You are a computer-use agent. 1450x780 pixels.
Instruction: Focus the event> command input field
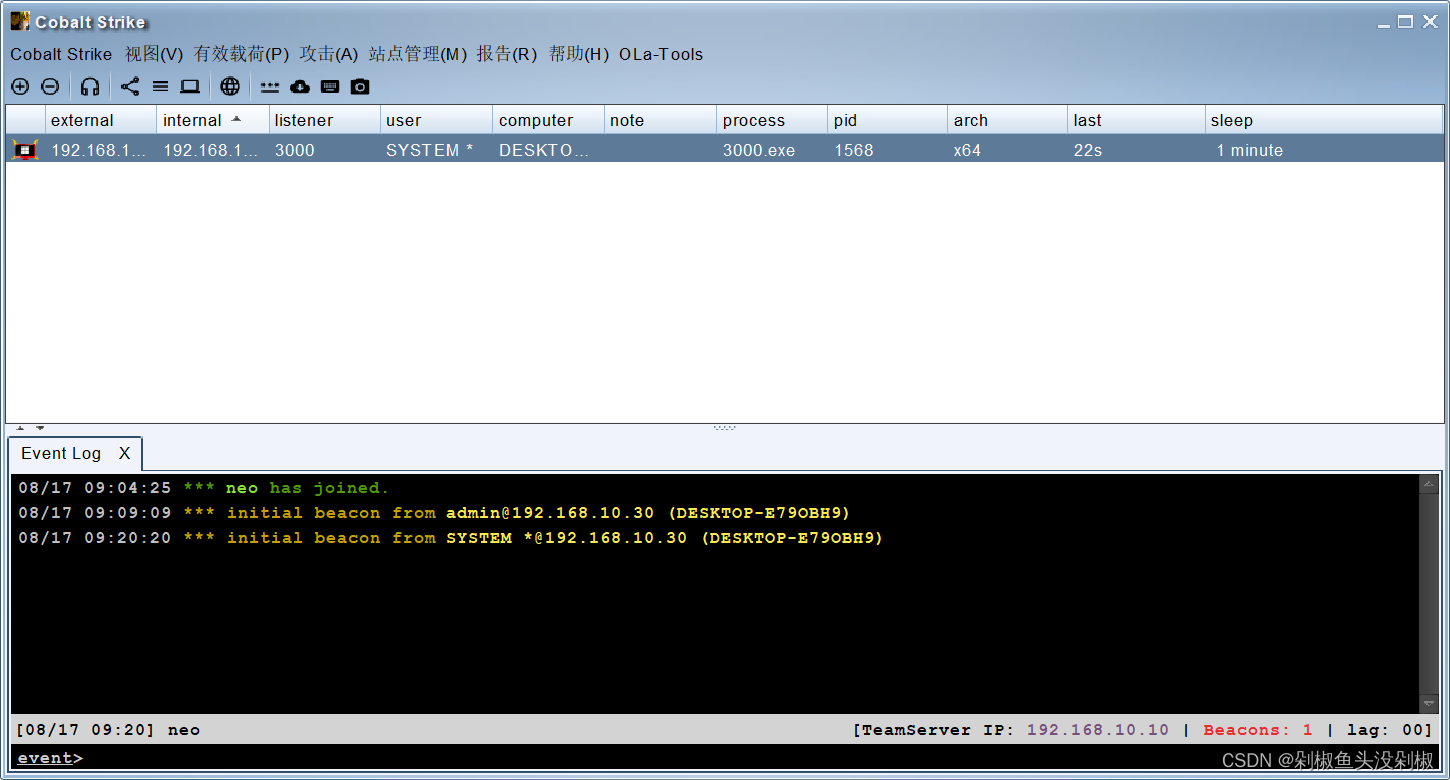tap(725, 758)
